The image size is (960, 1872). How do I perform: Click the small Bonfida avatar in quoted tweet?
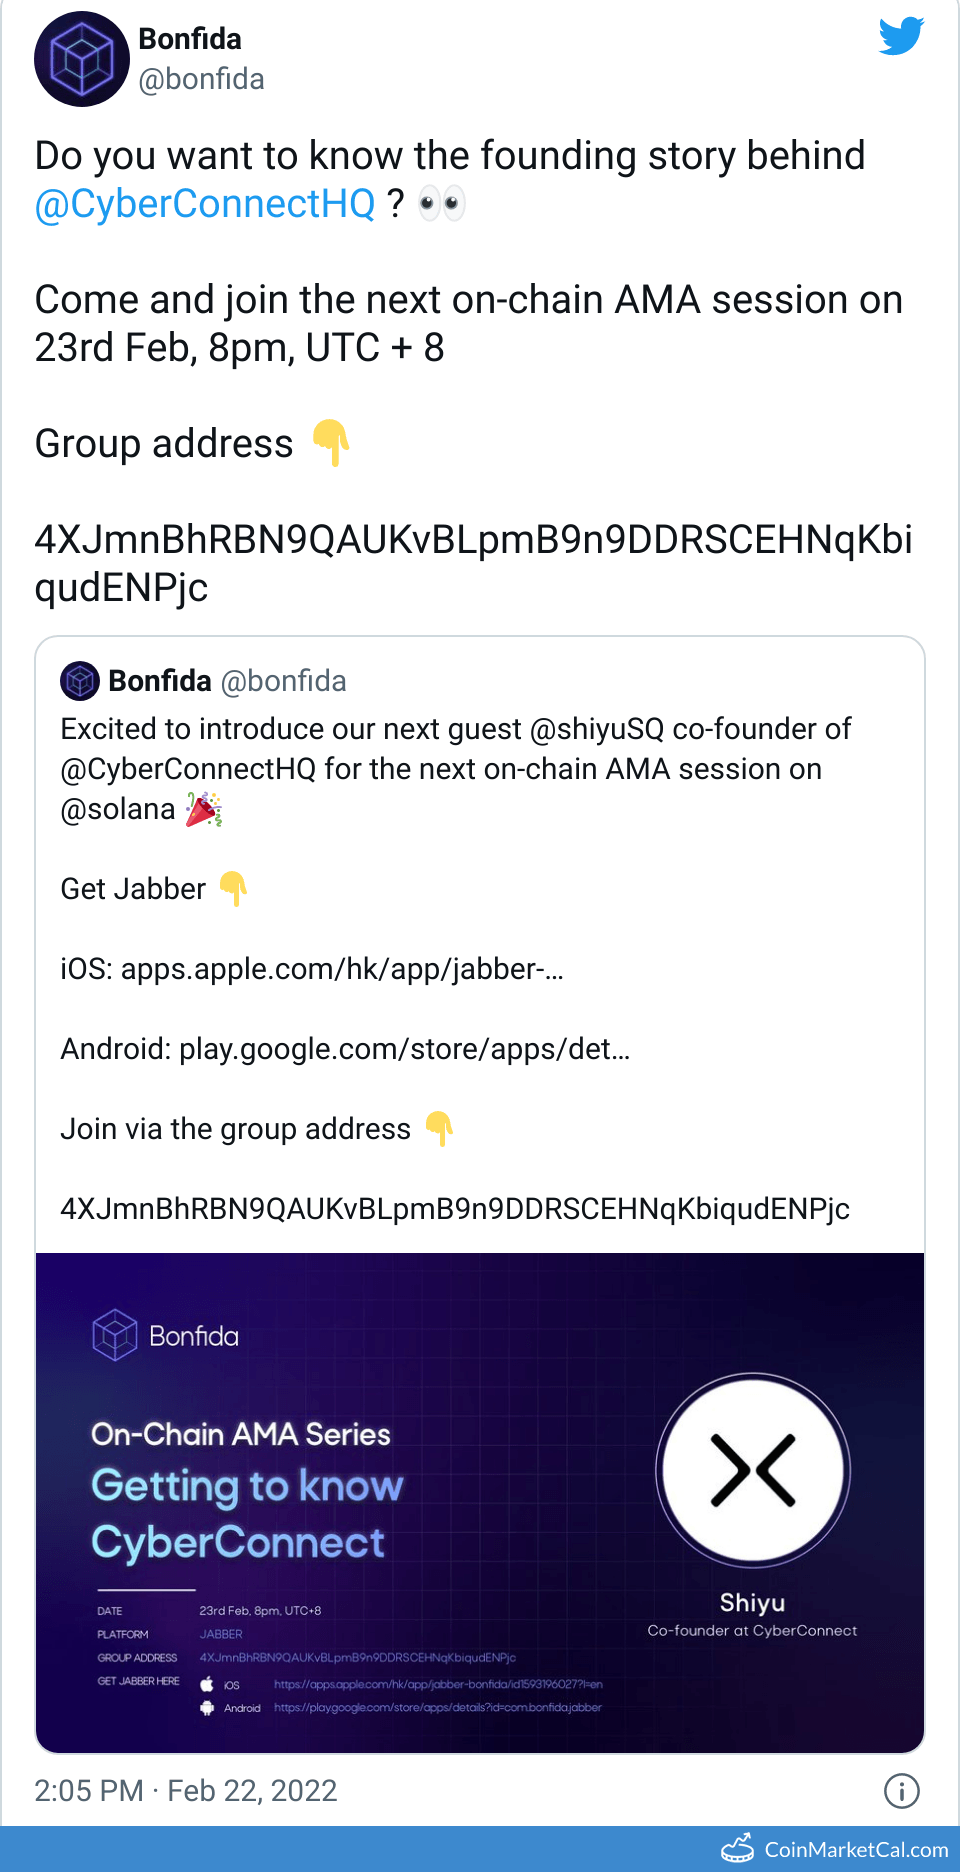[80, 681]
